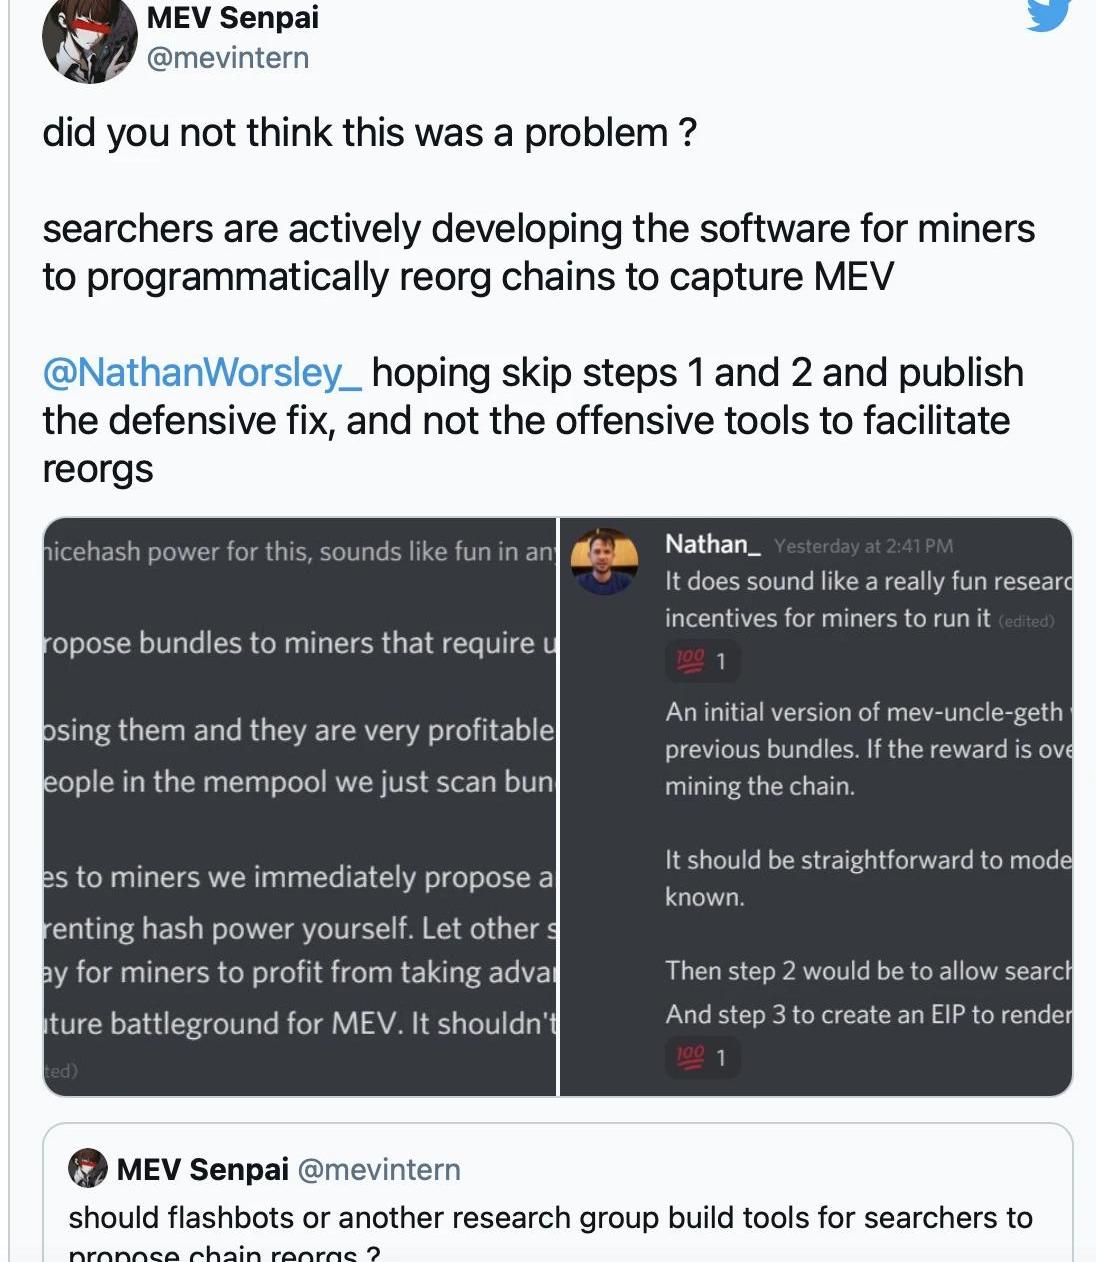Click Nathan_'s Discord avatar photo

(x=604, y=561)
